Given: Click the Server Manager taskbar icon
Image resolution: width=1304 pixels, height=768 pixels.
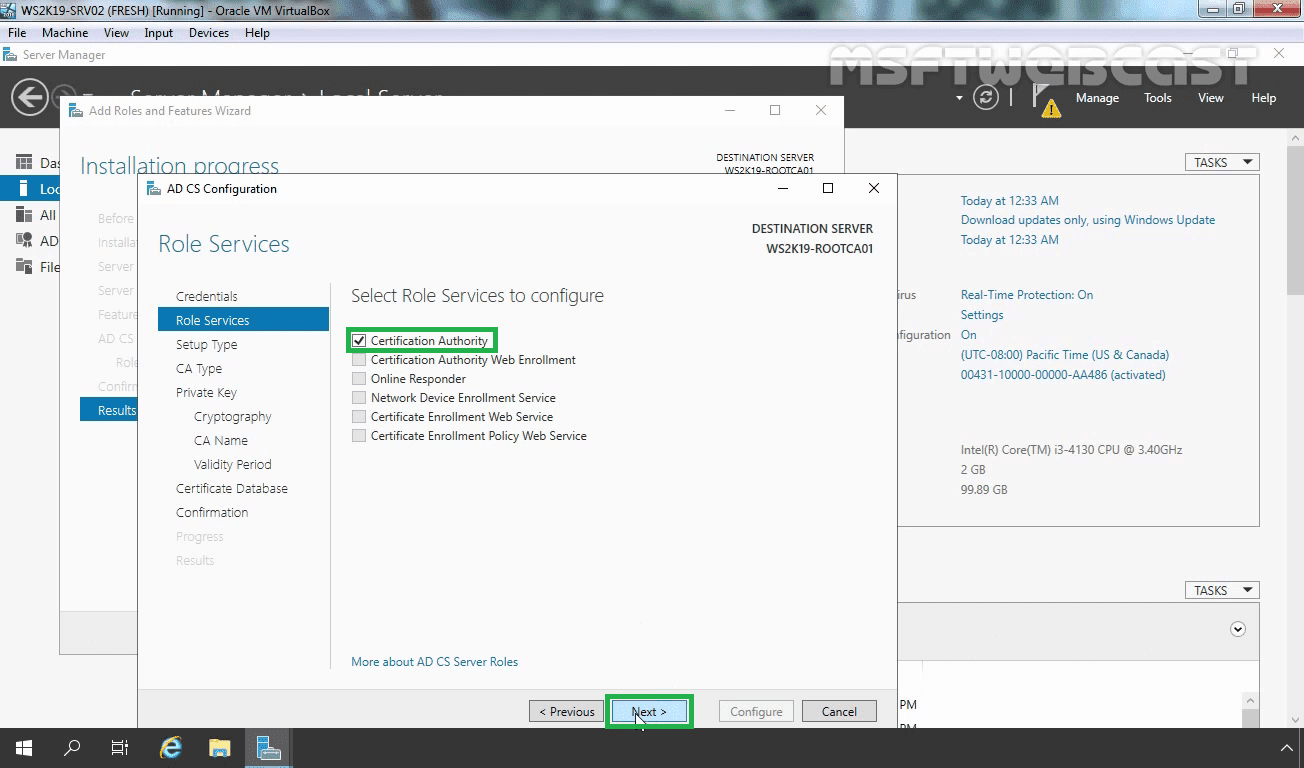Looking at the screenshot, I should click(x=268, y=747).
